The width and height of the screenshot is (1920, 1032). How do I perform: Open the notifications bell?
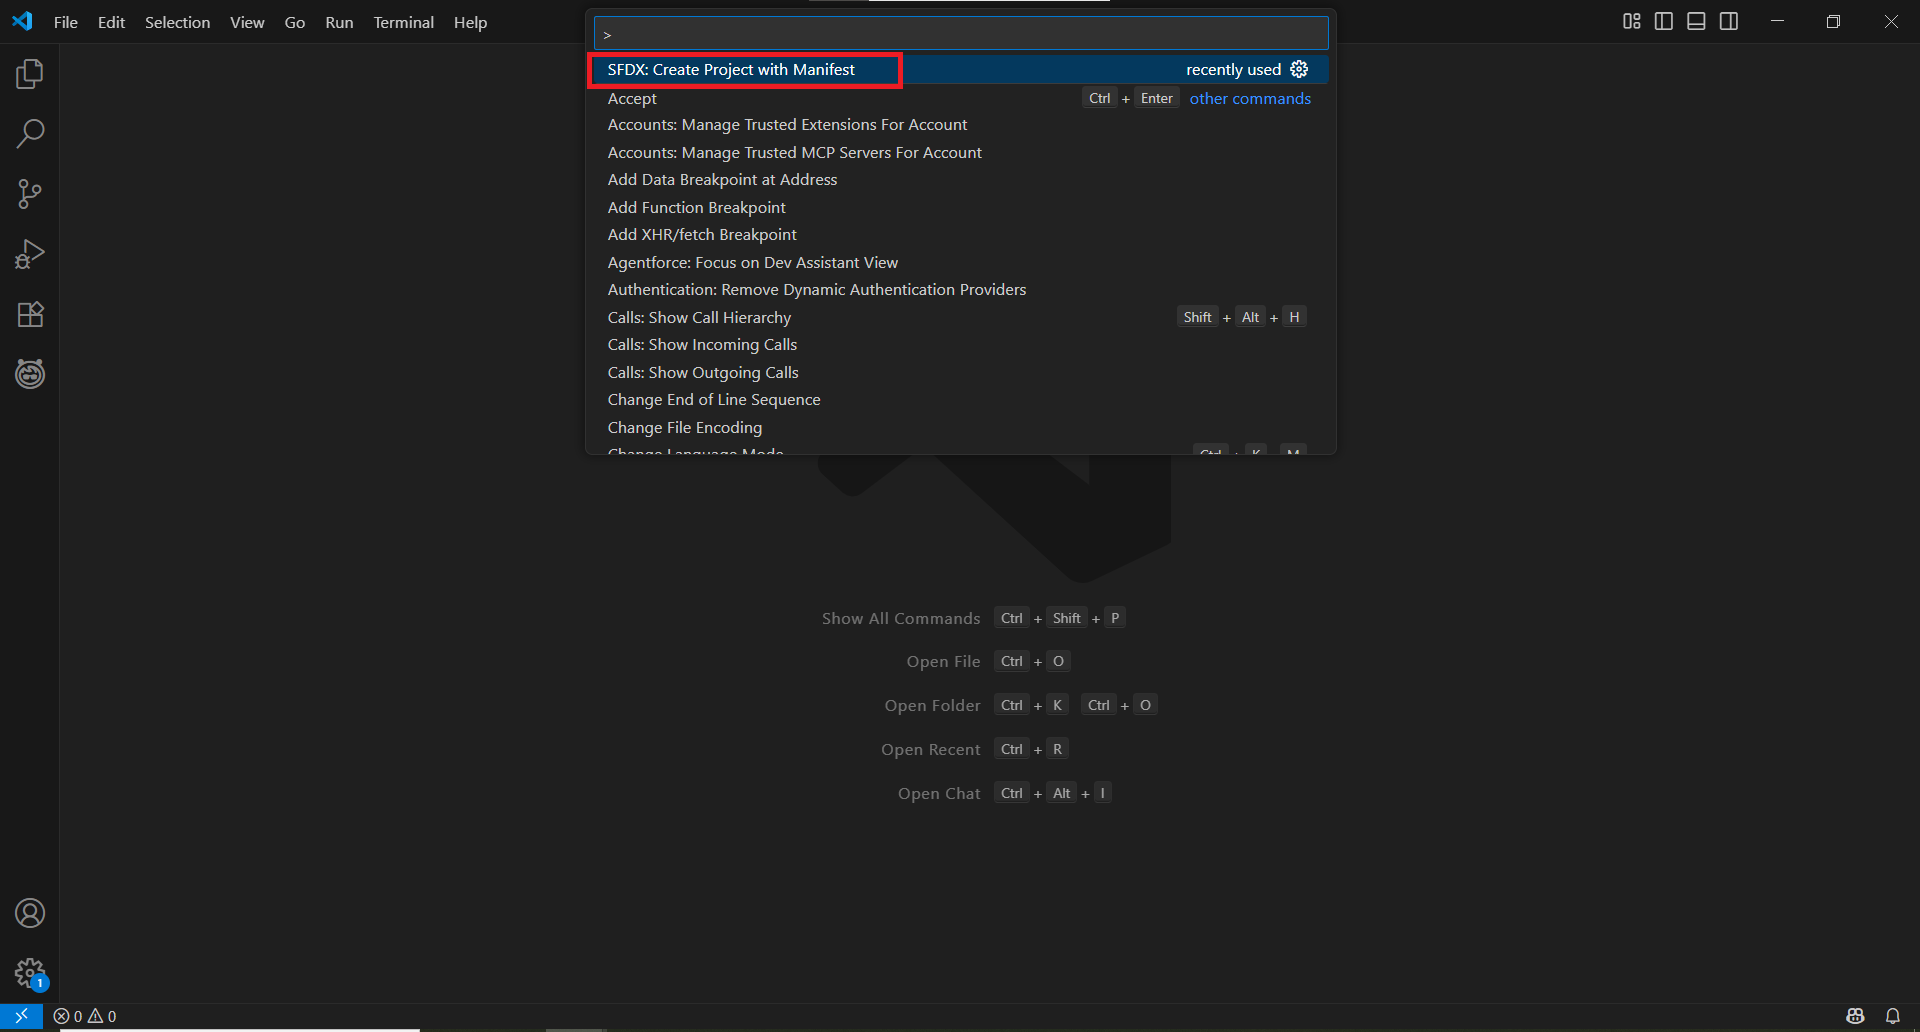coord(1893,1016)
